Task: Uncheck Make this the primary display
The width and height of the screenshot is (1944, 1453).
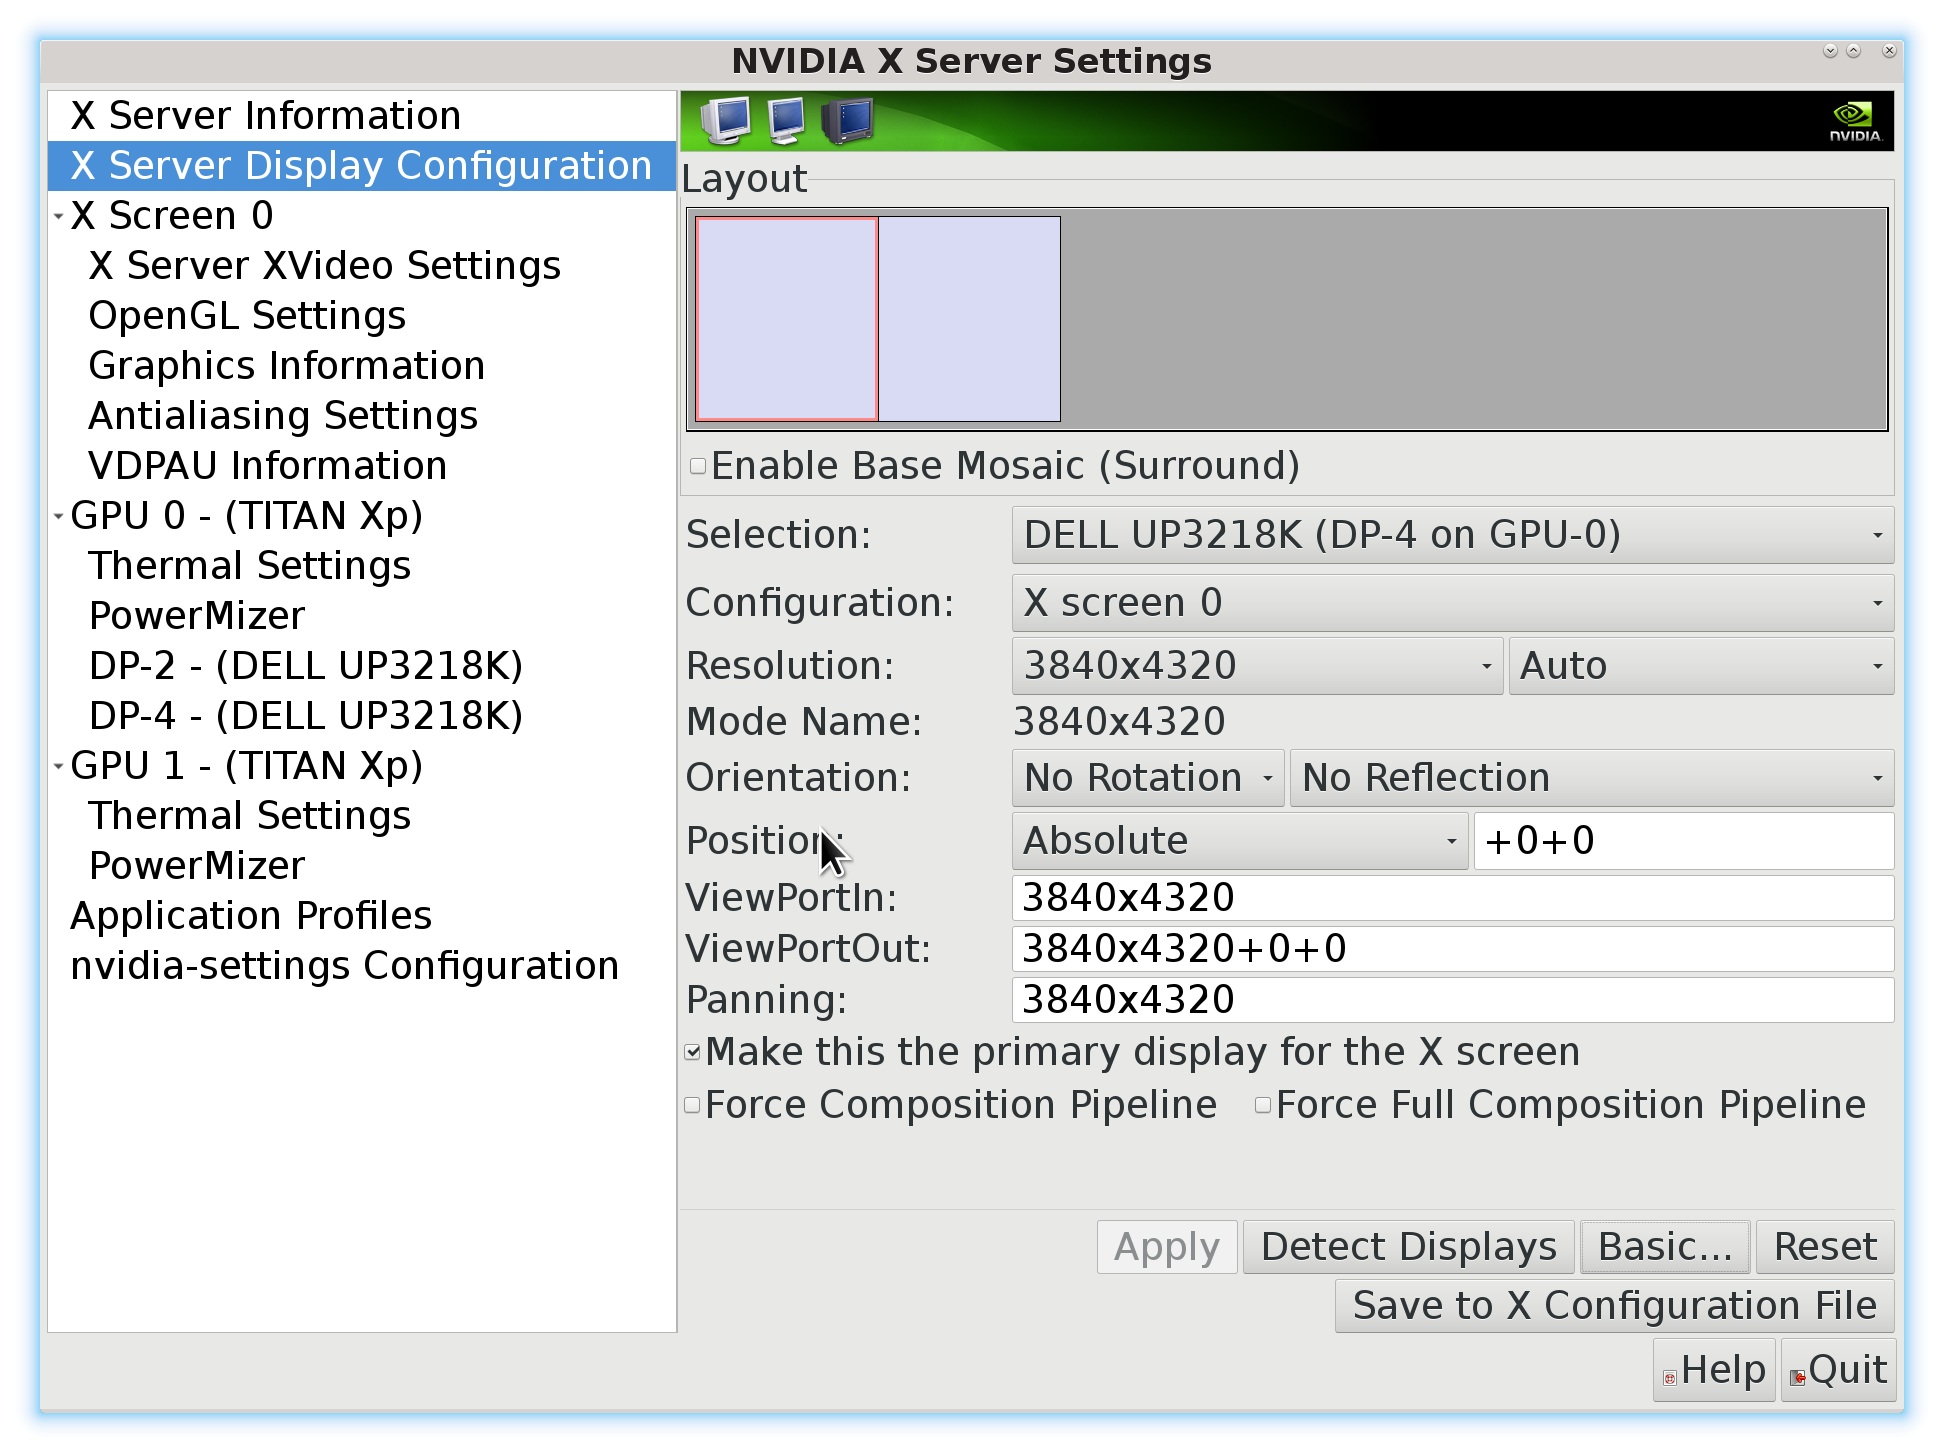Action: point(692,1052)
